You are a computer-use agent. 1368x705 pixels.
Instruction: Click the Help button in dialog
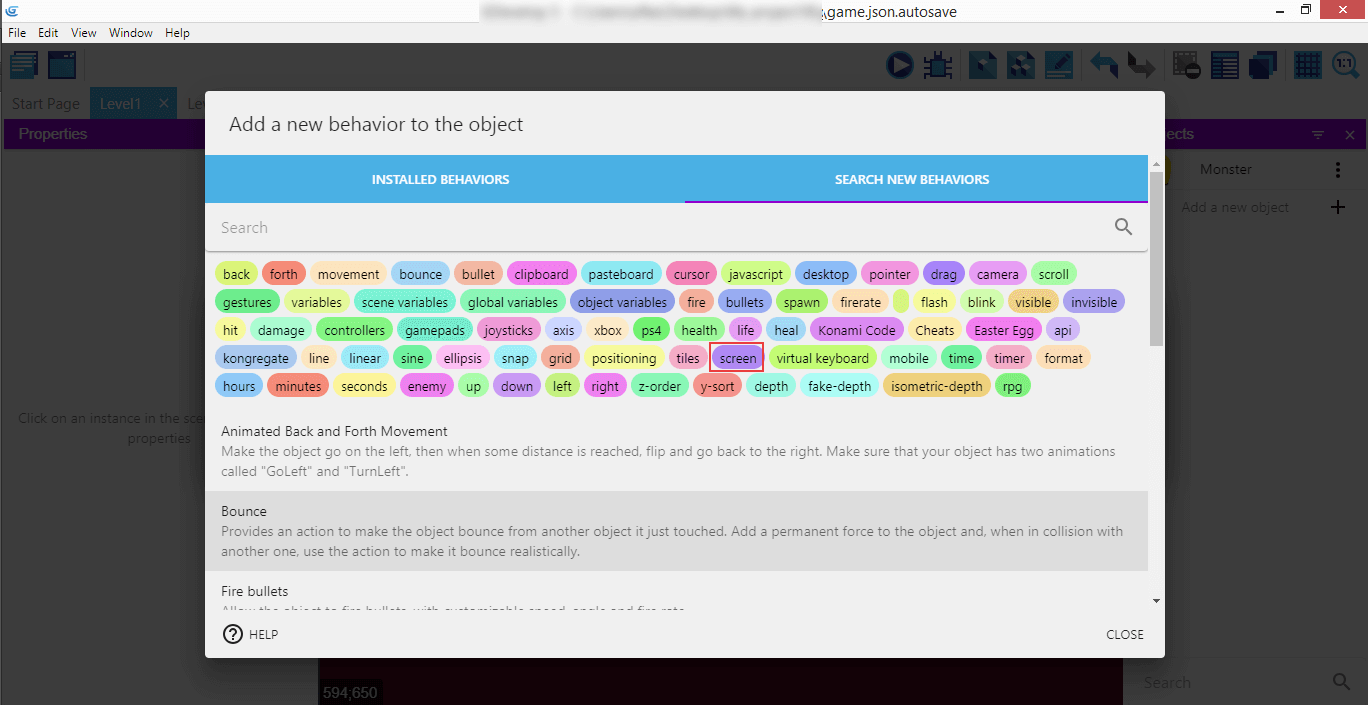pos(250,634)
